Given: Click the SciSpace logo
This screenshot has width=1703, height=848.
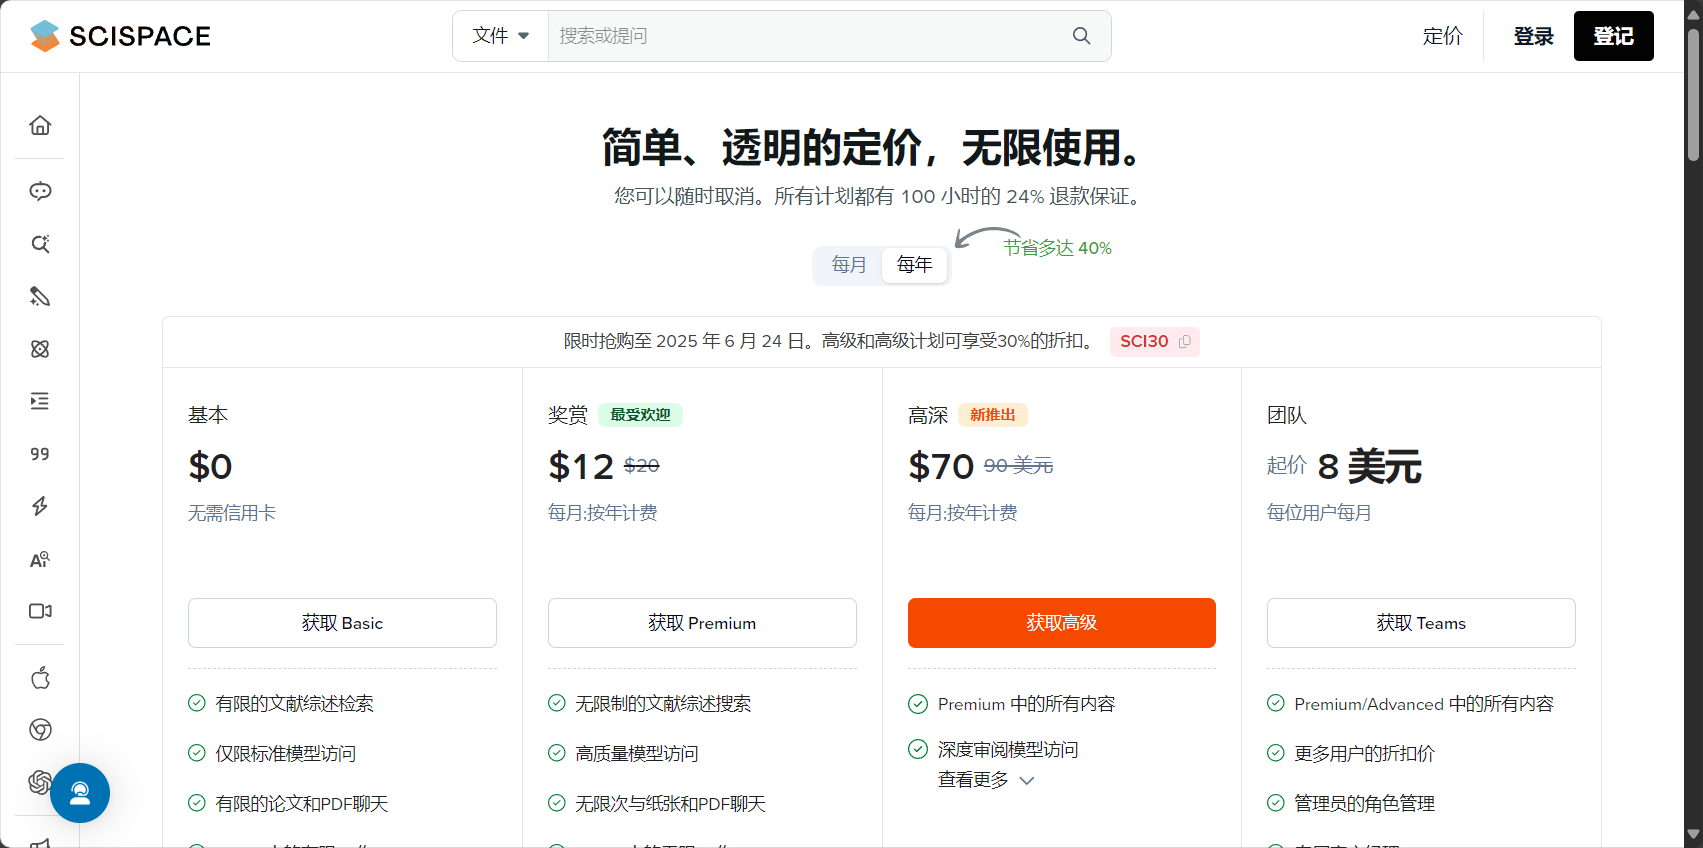Looking at the screenshot, I should pyautogui.click(x=120, y=36).
